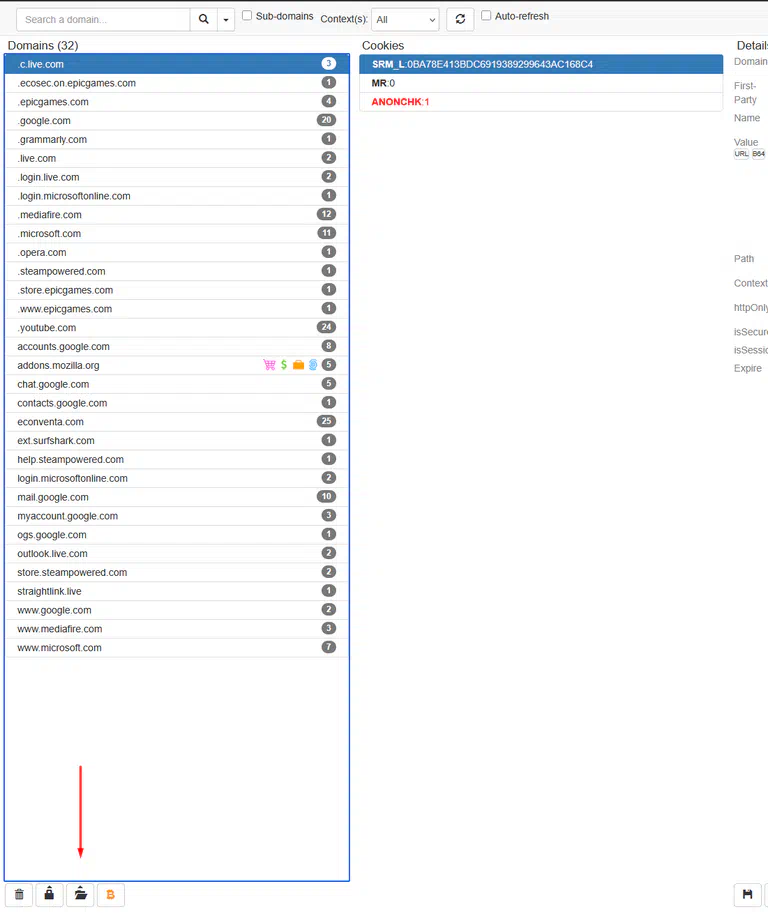768x914 pixels.
Task: Select the help.steampowered.com domain
Action: click(177, 459)
